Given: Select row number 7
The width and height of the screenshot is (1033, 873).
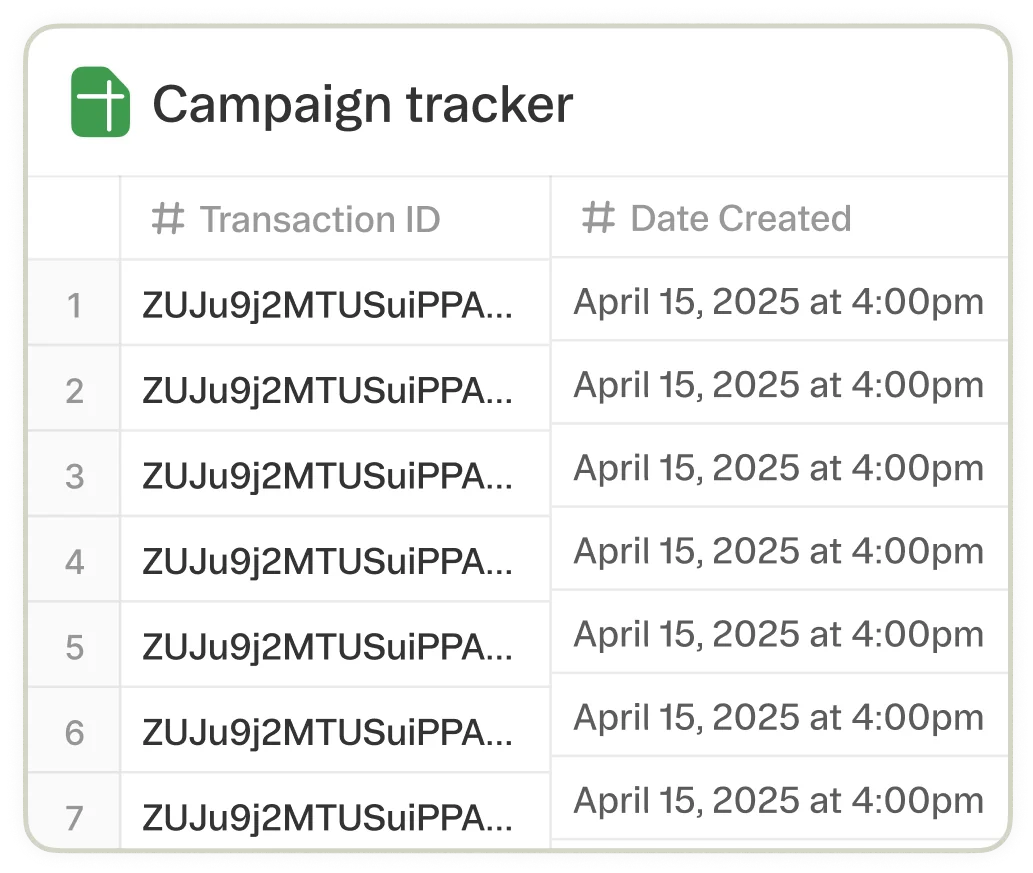Looking at the screenshot, I should click(x=74, y=817).
